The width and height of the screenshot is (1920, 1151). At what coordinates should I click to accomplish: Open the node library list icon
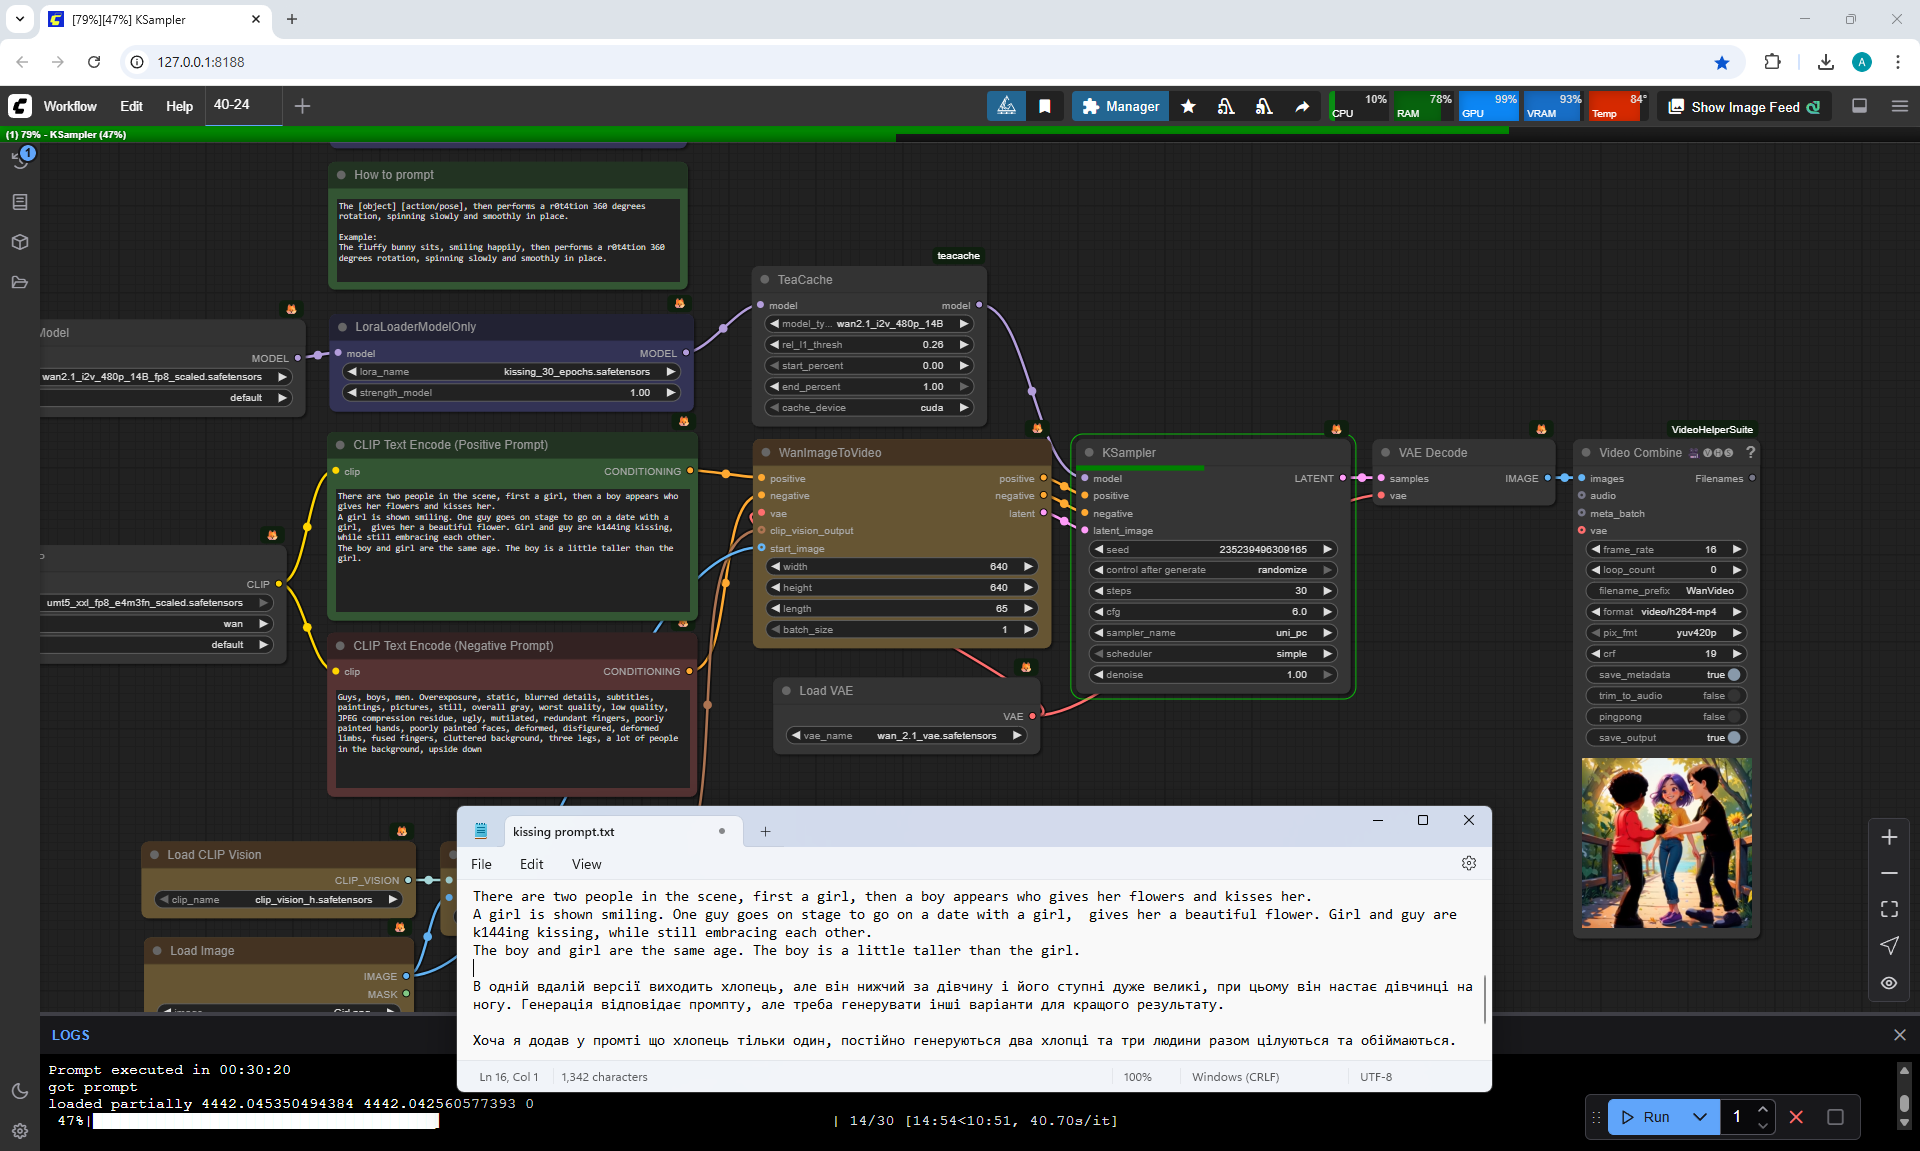click(x=20, y=202)
